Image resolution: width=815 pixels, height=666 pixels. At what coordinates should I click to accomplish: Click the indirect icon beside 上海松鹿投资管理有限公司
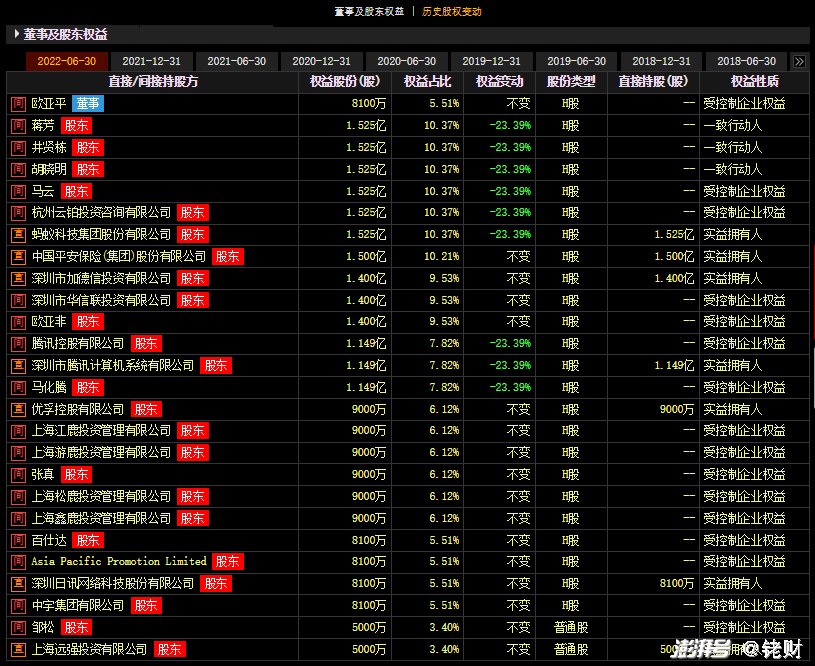pos(19,497)
